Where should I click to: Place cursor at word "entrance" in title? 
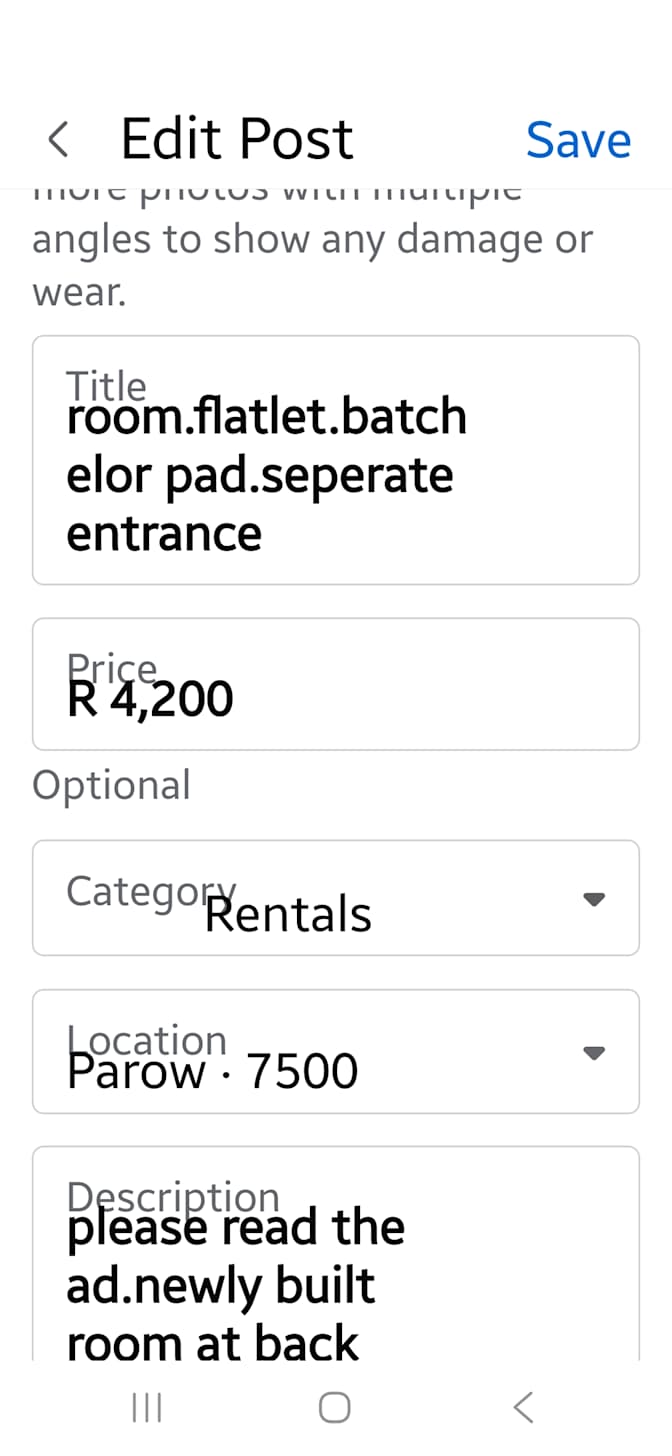click(164, 533)
